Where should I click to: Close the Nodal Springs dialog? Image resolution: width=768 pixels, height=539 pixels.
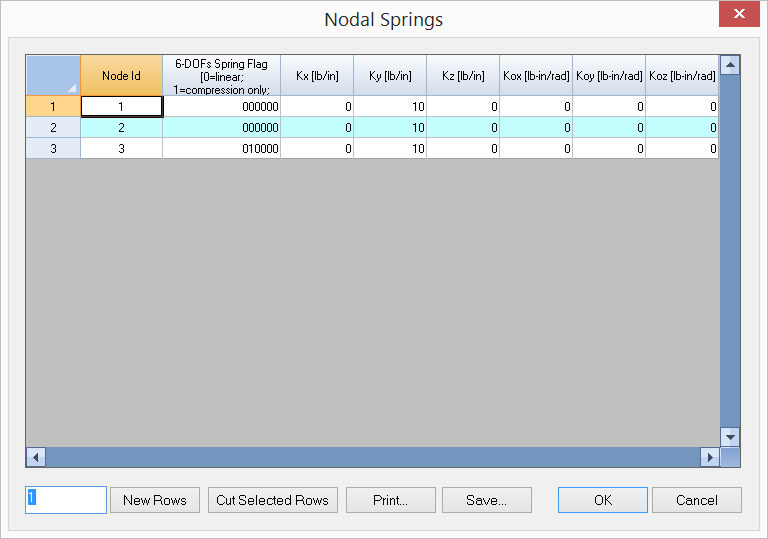pos(738,14)
